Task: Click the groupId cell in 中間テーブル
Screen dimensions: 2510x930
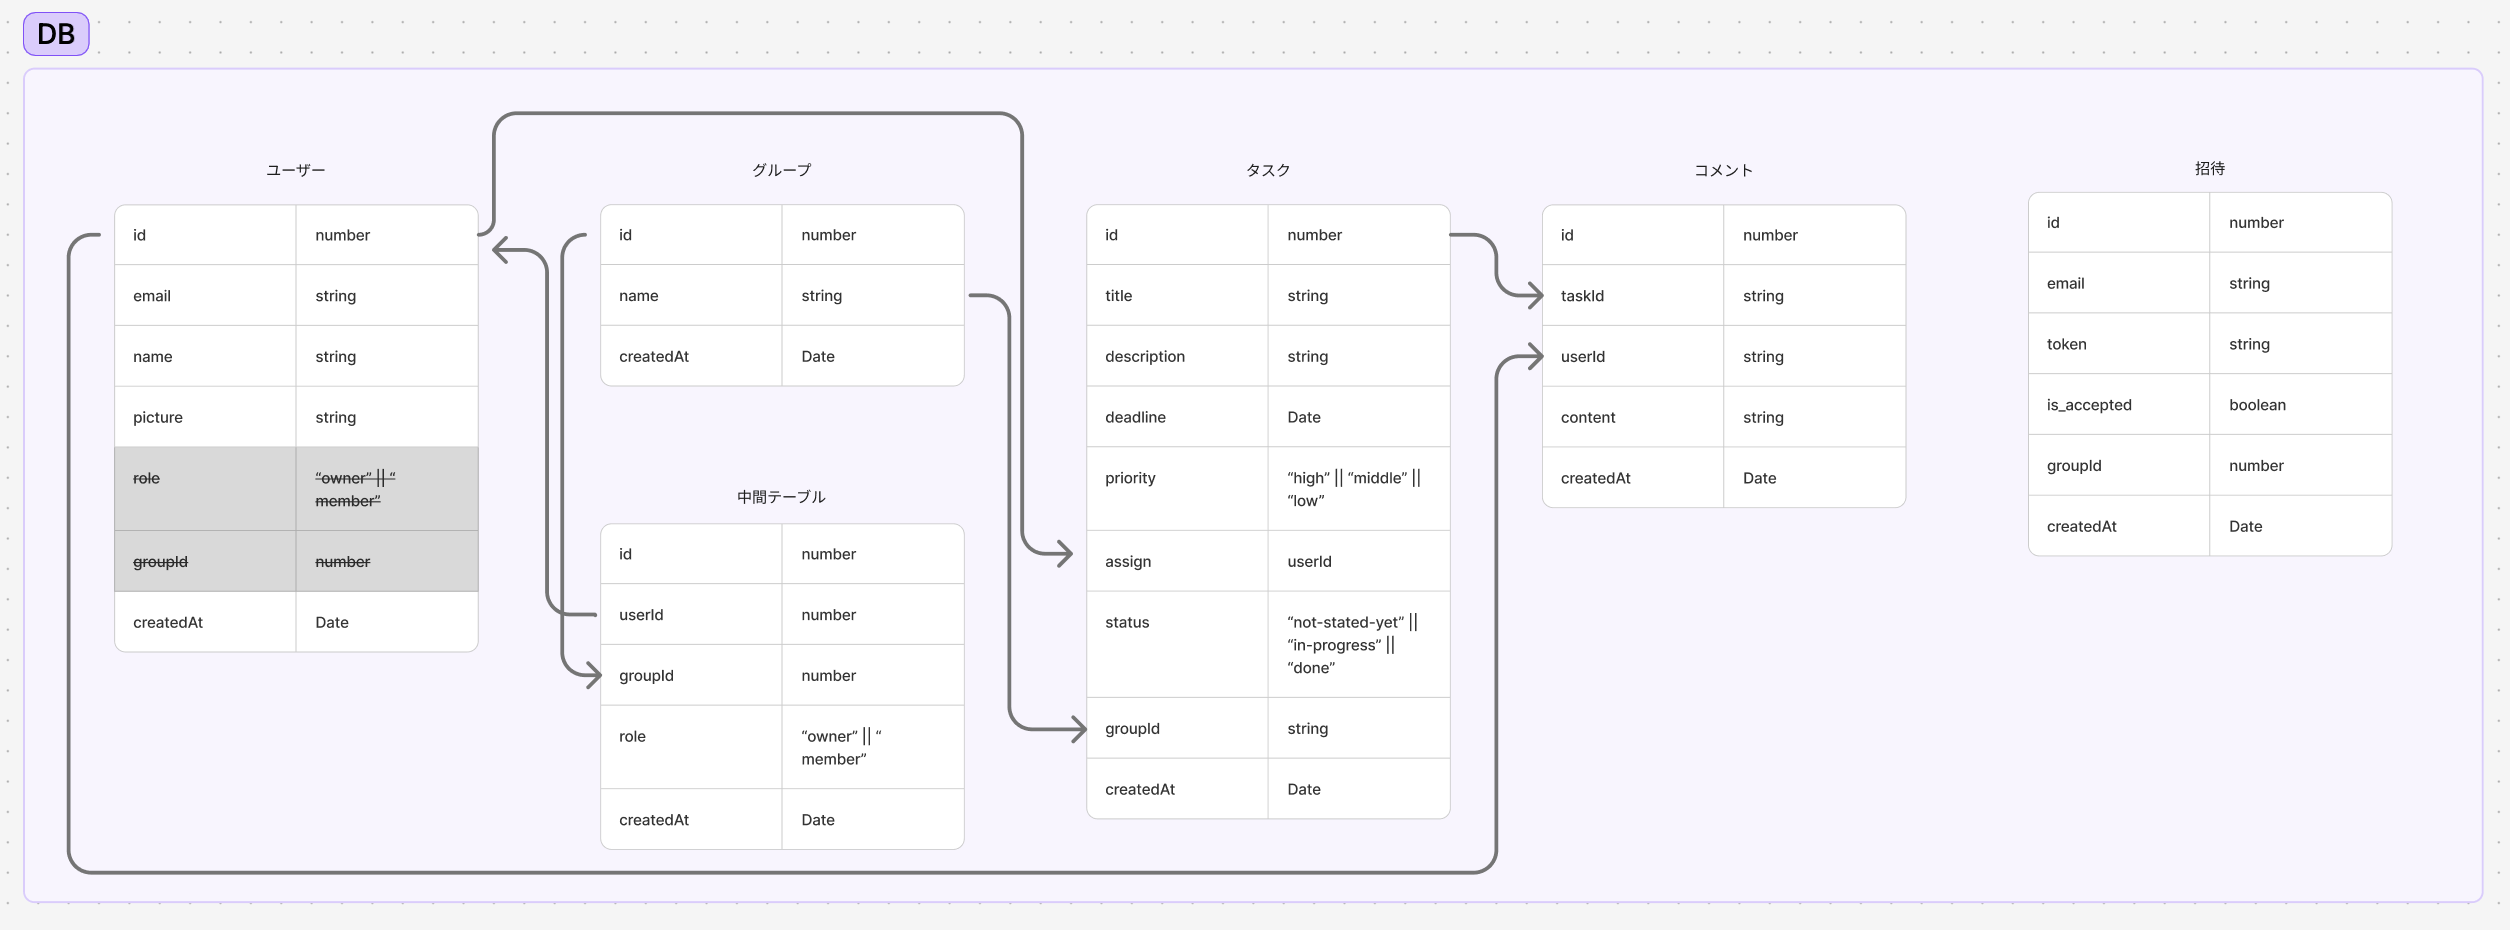Action: pos(691,676)
